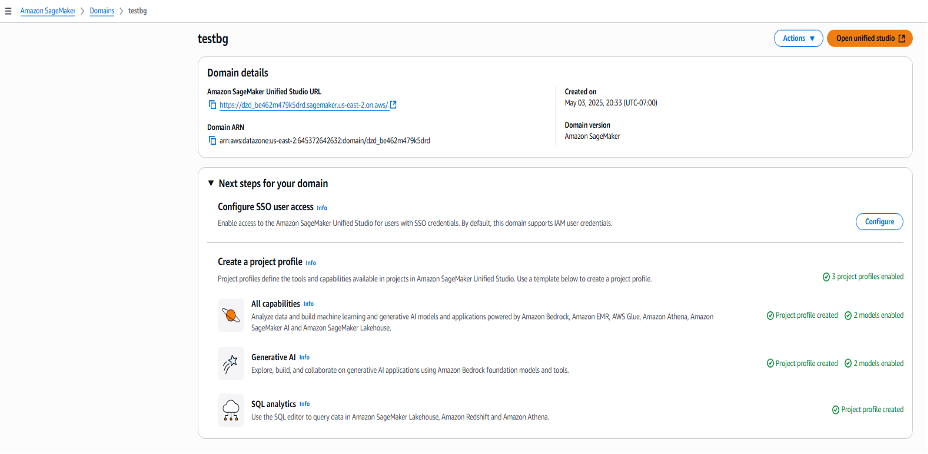Image resolution: width=928 pixels, height=454 pixels.
Task: Open Info next to All capabilities
Action: 308,304
